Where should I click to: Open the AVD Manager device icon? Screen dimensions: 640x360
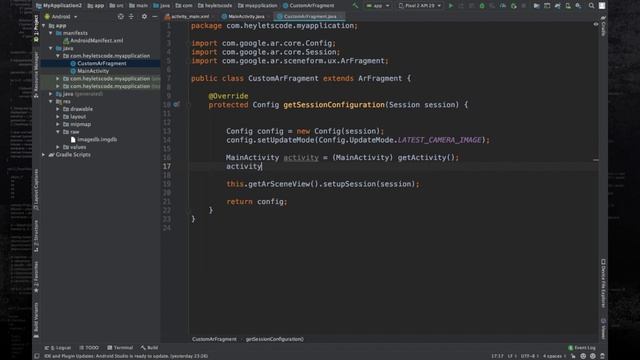568,6
